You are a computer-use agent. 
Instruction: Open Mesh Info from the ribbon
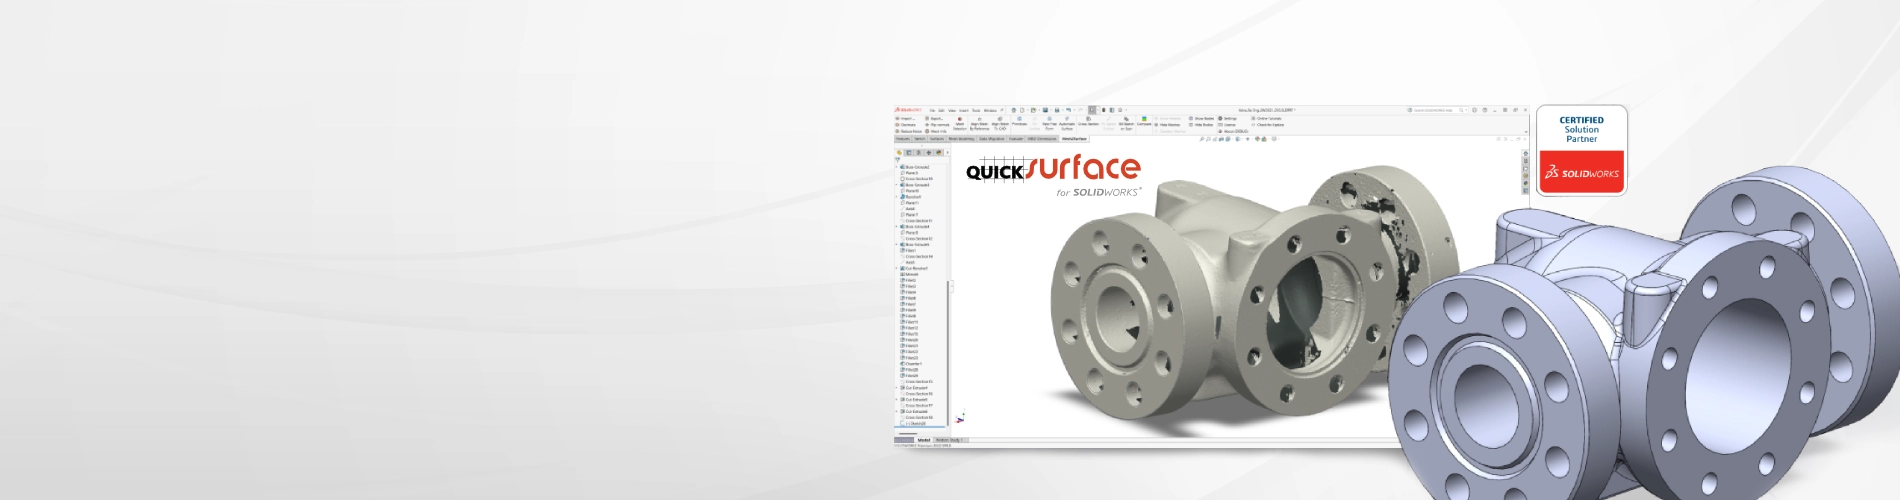[x=935, y=131]
